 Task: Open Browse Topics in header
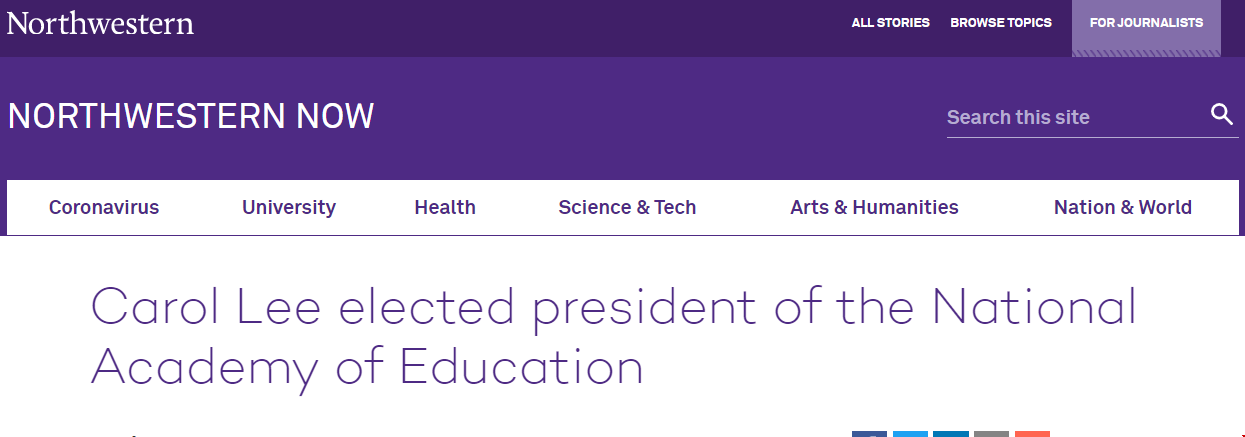click(1001, 22)
